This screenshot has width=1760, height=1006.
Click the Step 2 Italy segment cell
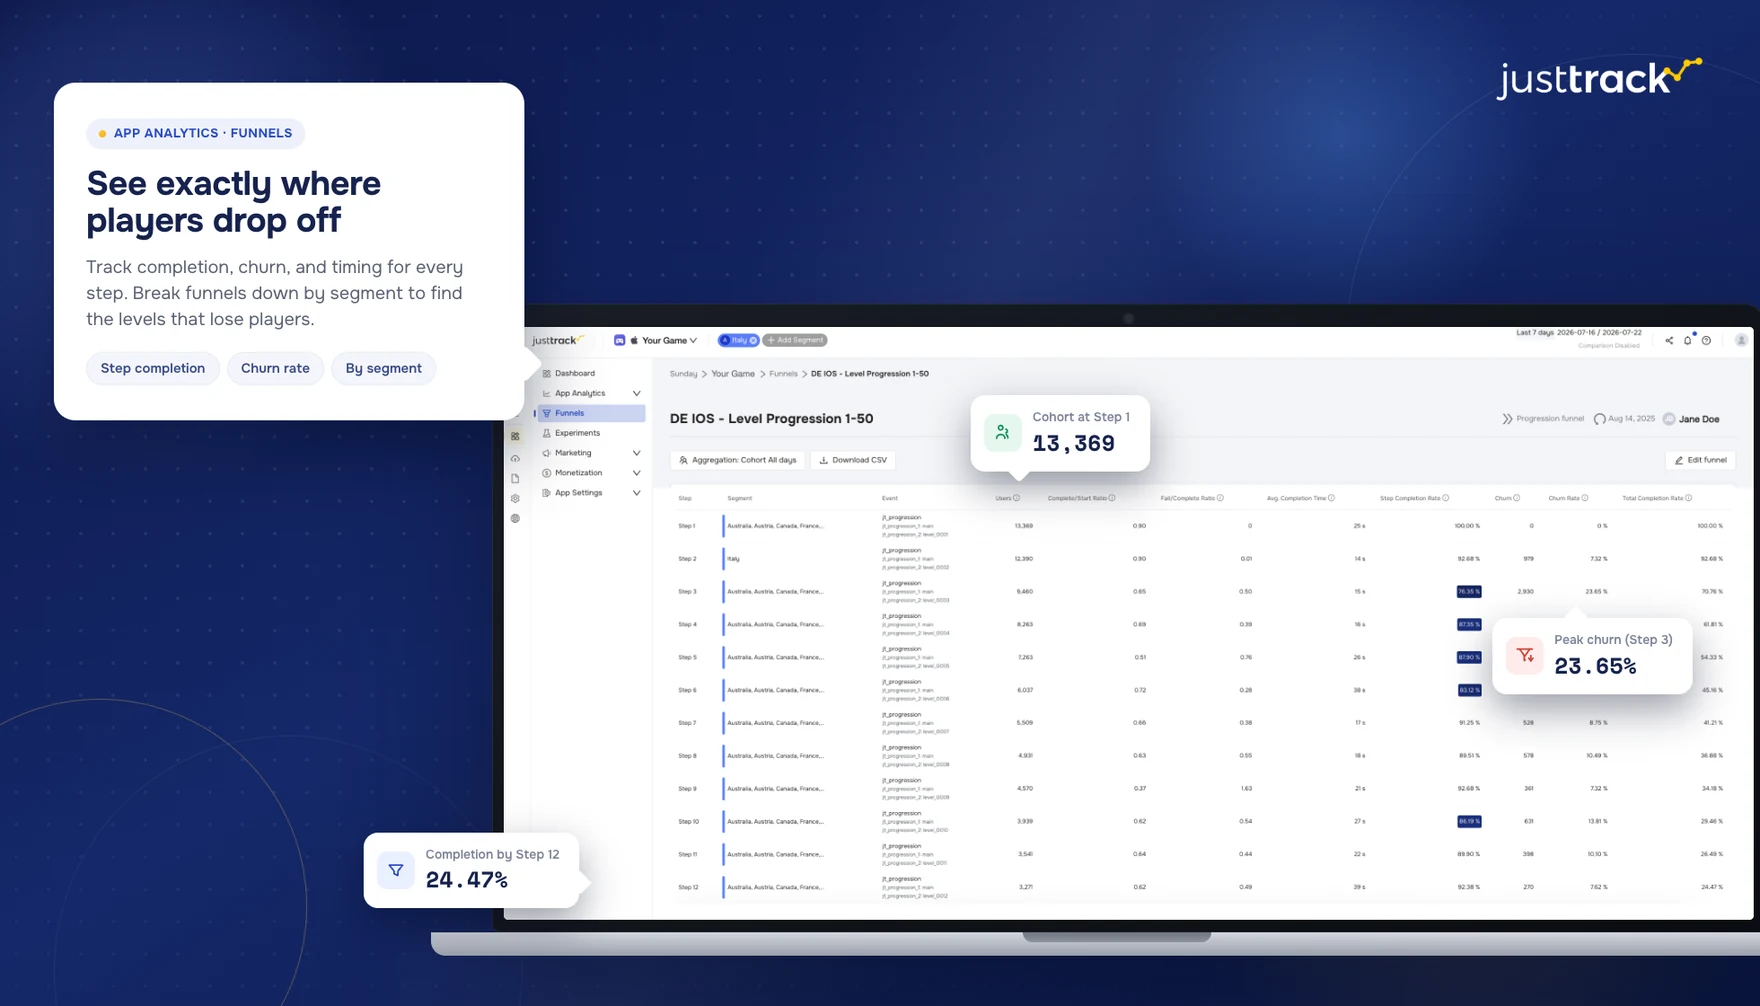[x=734, y=559]
